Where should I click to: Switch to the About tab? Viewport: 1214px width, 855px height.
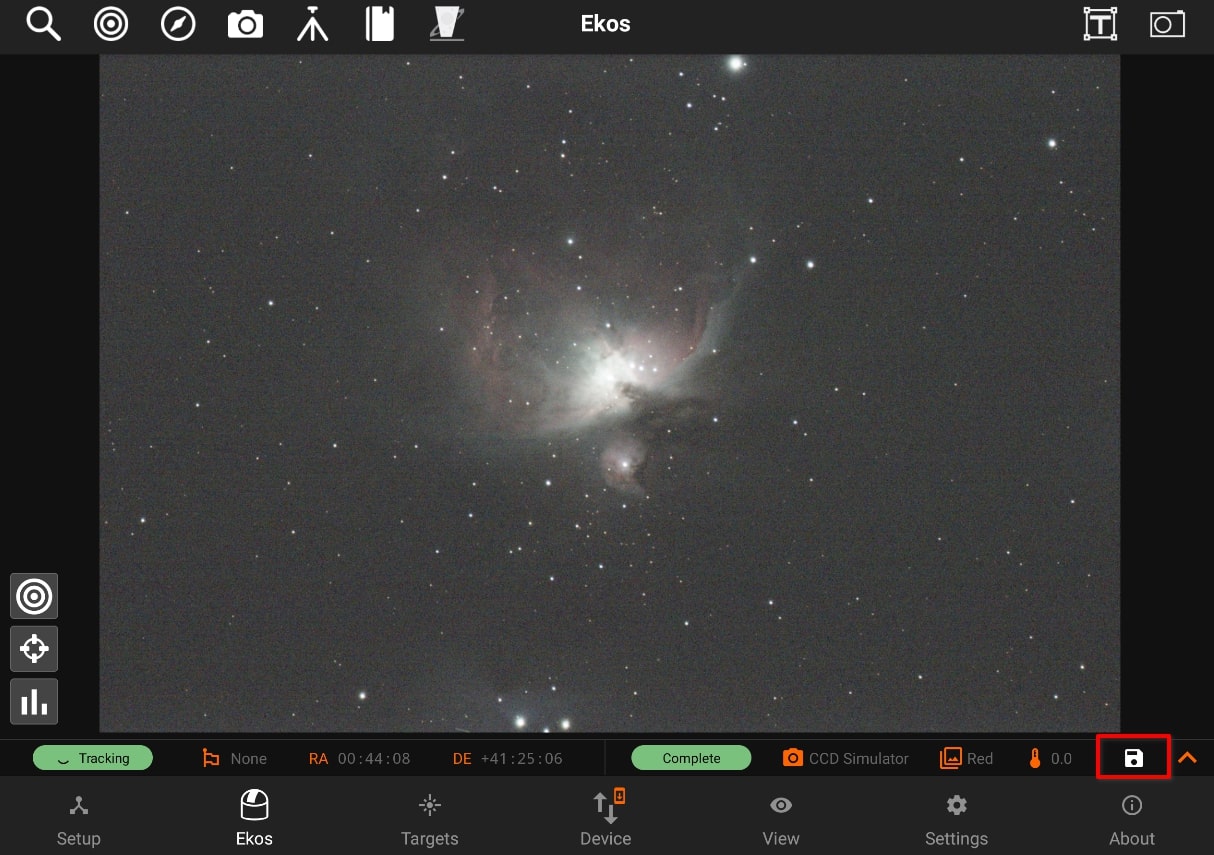click(1132, 821)
